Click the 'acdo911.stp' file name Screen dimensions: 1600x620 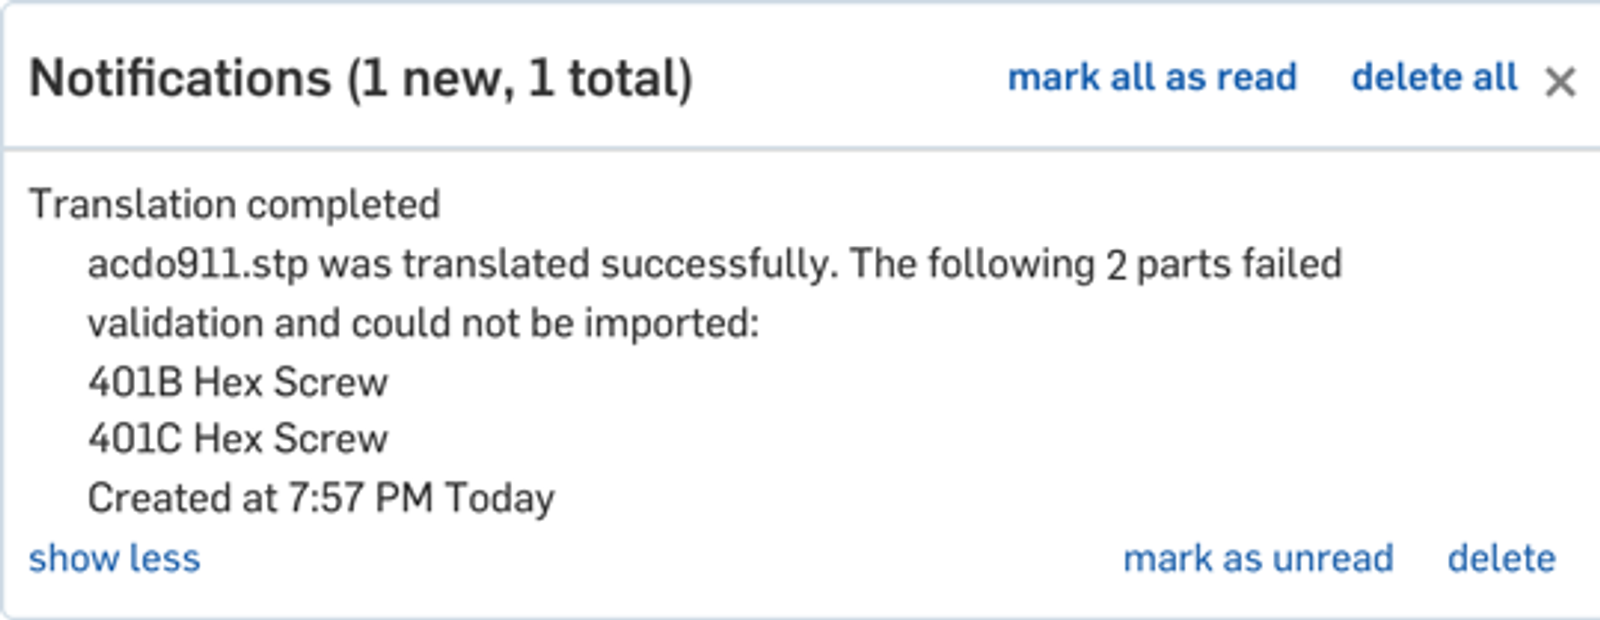point(197,265)
